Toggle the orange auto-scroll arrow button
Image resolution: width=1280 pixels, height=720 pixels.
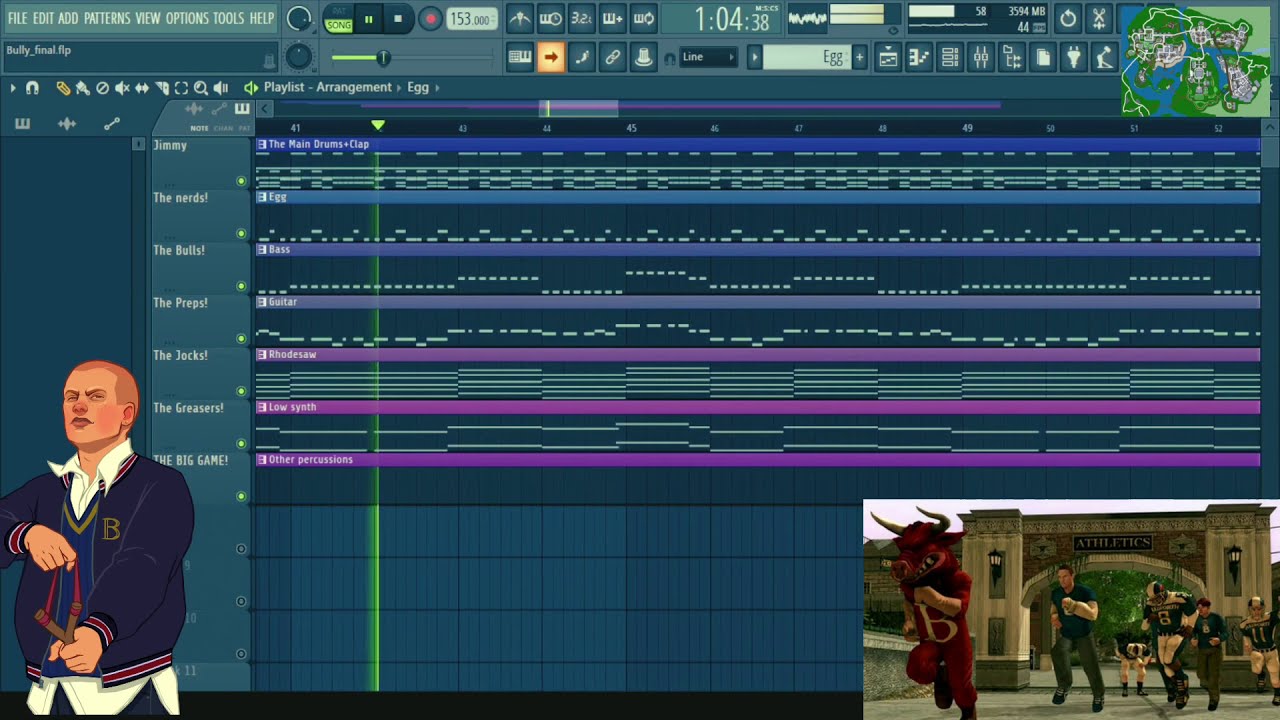pyautogui.click(x=550, y=57)
